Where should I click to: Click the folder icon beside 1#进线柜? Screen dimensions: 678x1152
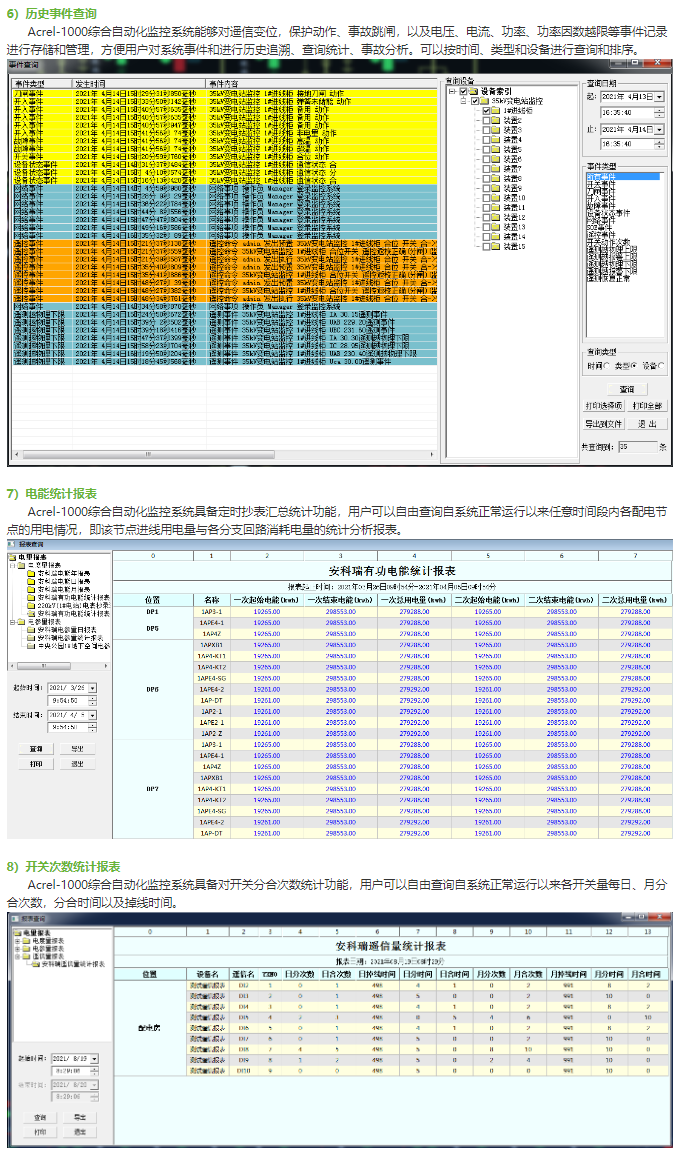click(496, 110)
